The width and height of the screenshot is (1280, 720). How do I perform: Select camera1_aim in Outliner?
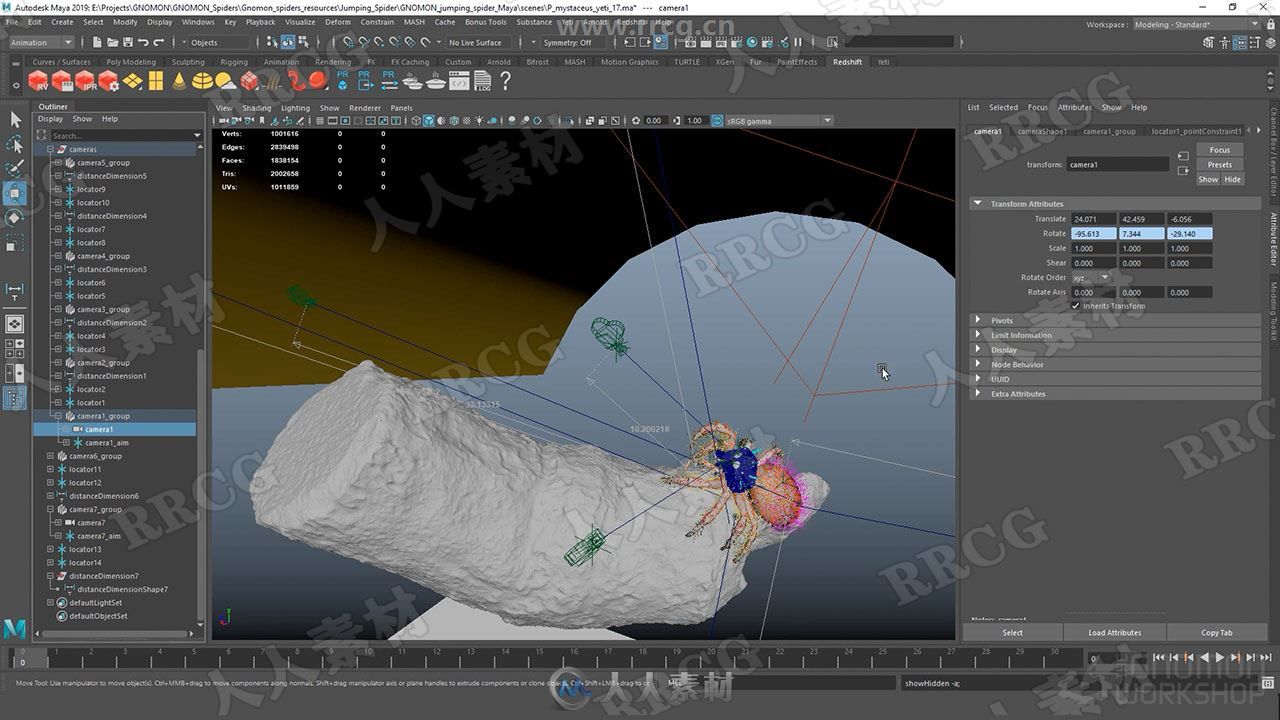(106, 443)
